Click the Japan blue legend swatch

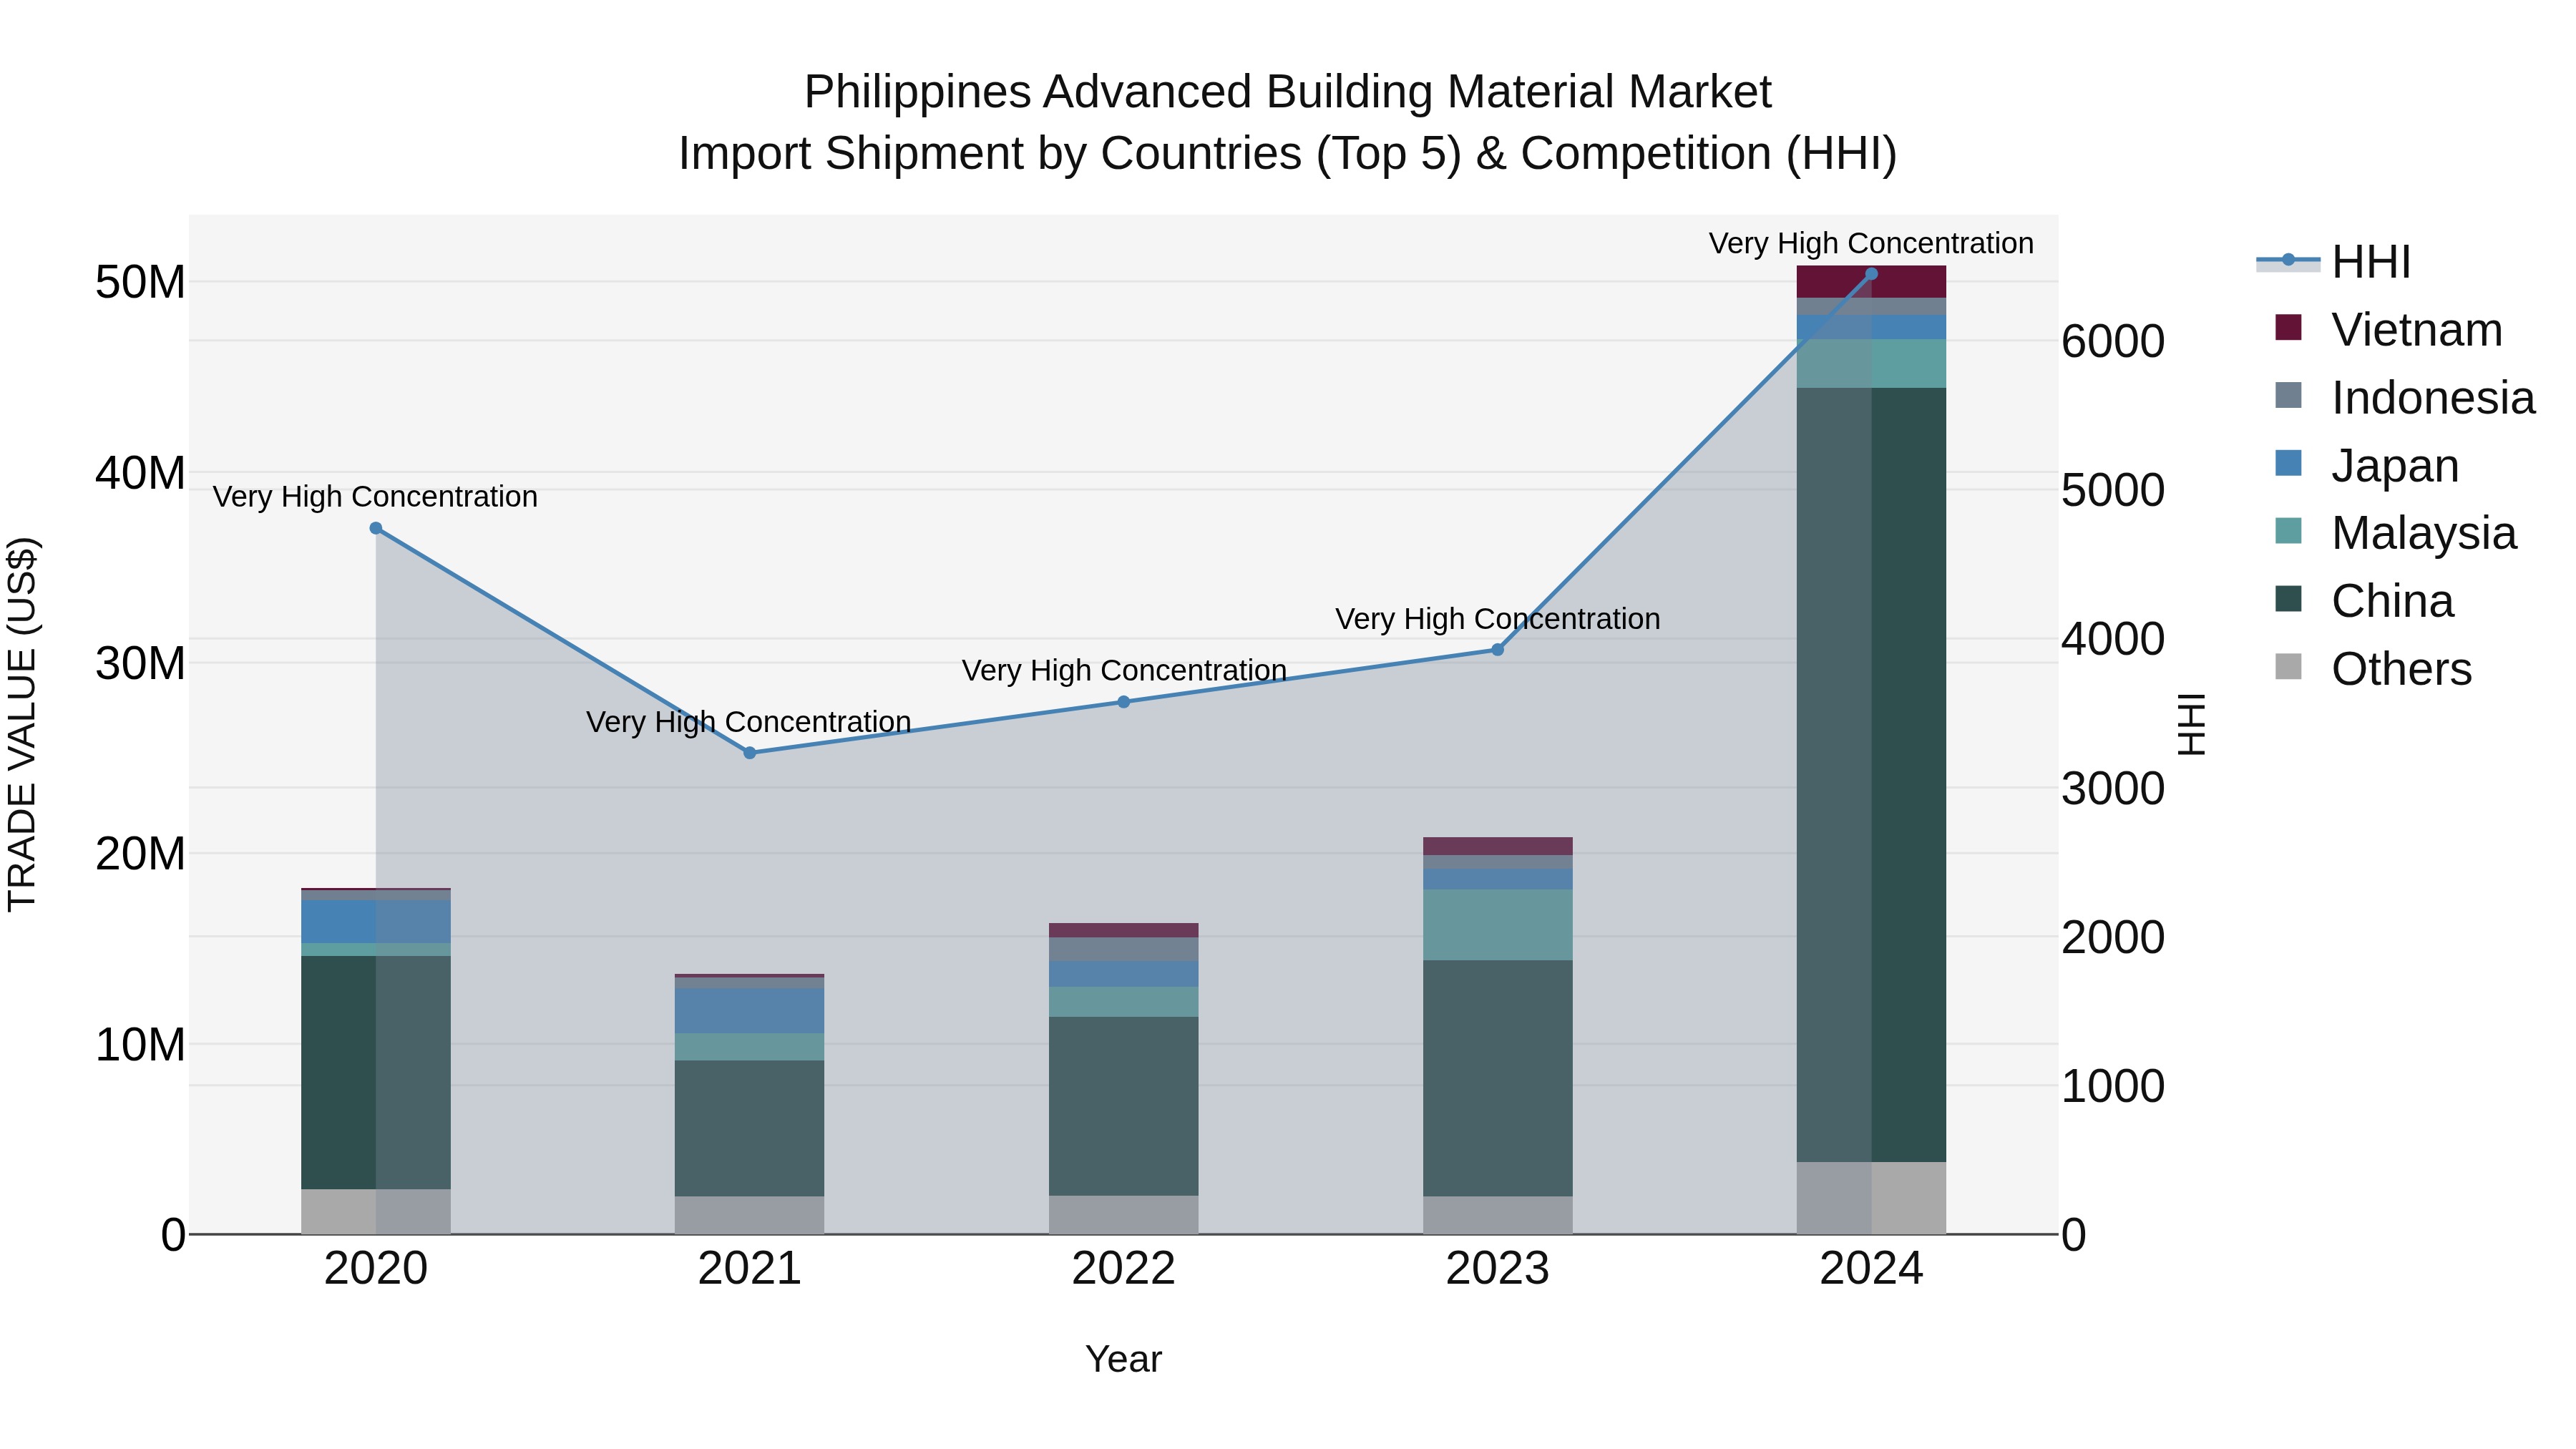2288,463
